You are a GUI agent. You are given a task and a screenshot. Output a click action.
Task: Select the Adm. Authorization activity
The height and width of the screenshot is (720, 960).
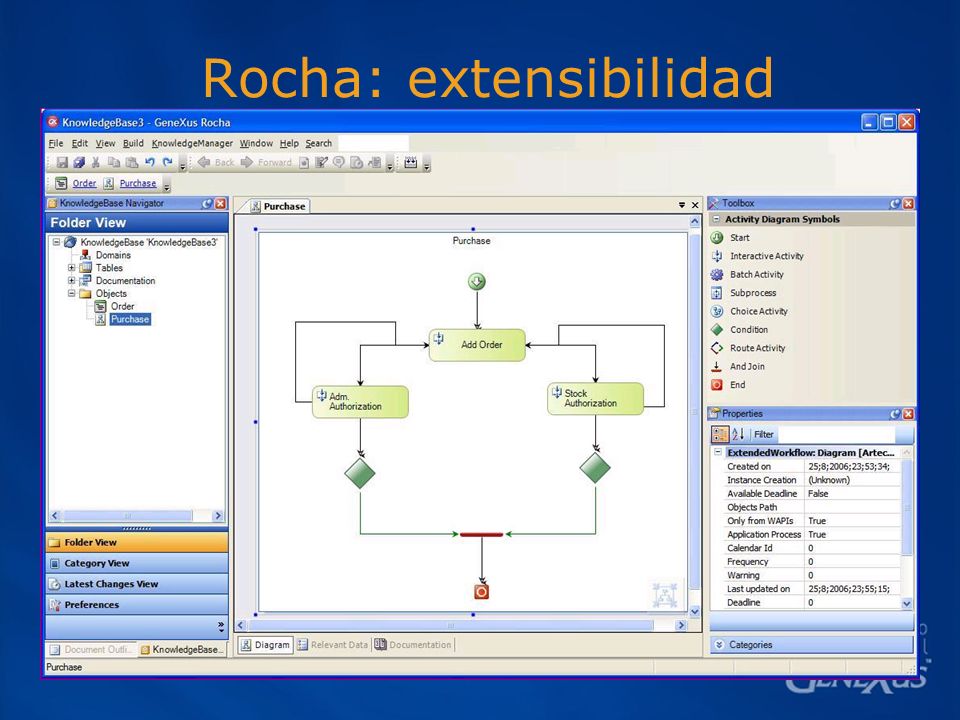tap(360, 402)
